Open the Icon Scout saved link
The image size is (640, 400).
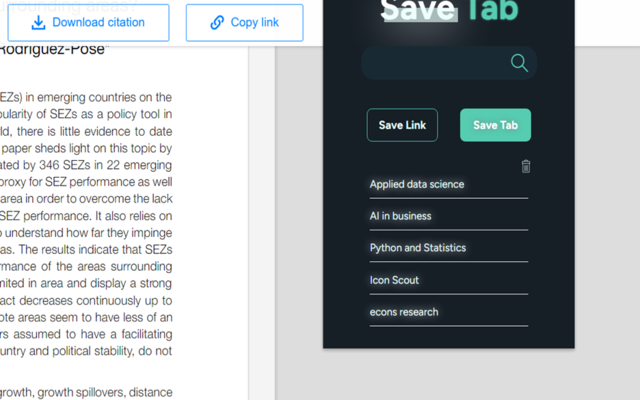pyautogui.click(x=394, y=280)
